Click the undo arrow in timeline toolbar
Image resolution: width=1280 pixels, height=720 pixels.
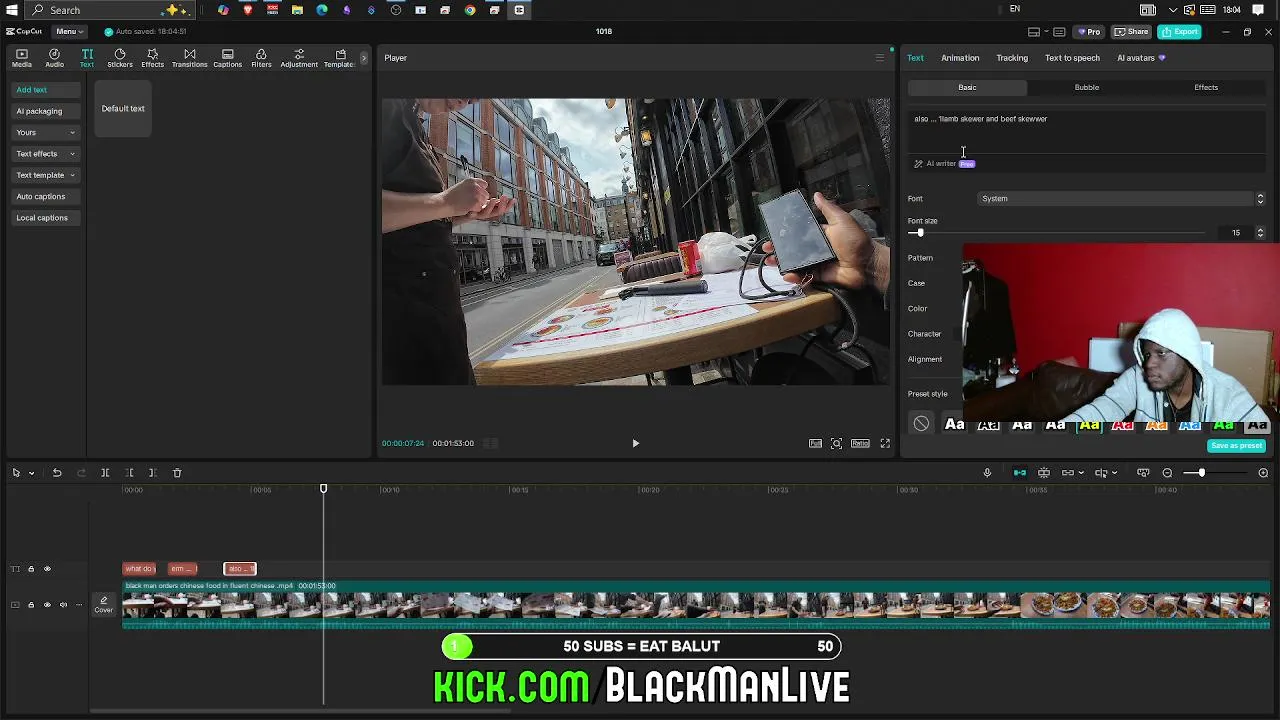(x=57, y=473)
